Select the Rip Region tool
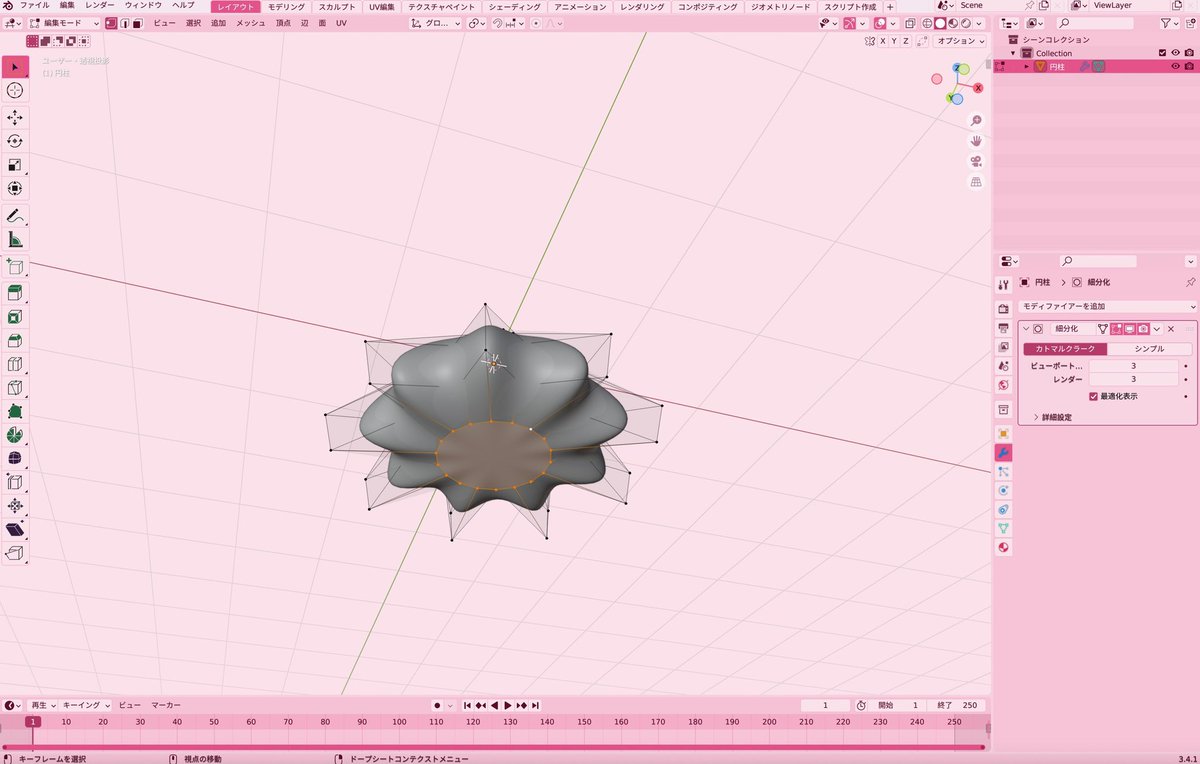This screenshot has height=764, width=1200. click(15, 553)
